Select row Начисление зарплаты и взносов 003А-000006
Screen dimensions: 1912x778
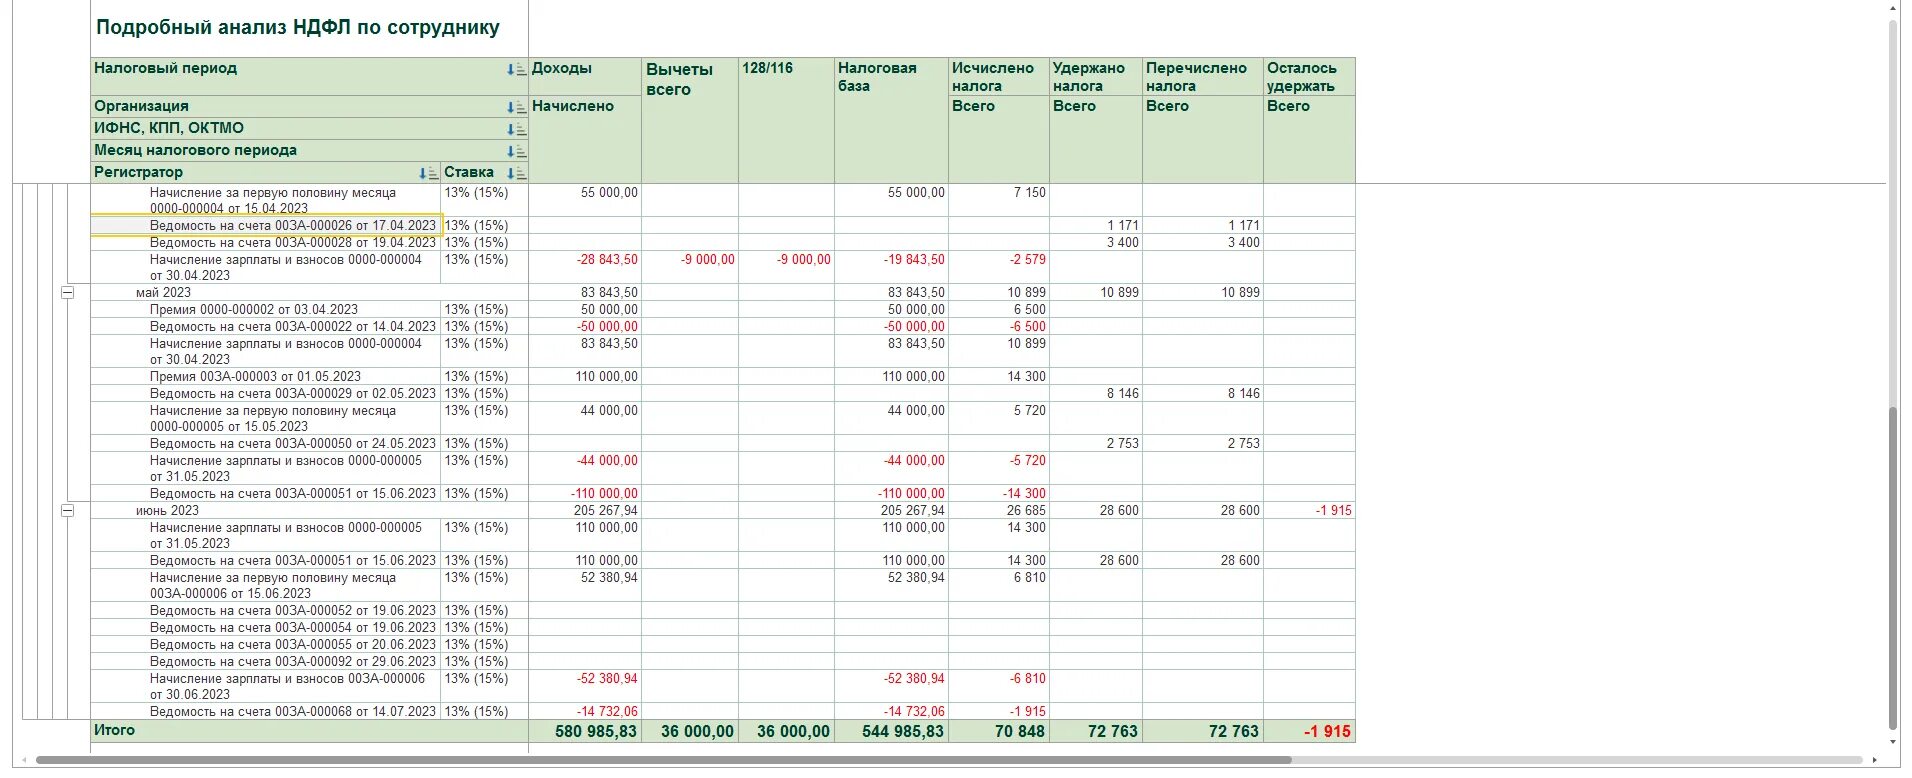coord(288,687)
